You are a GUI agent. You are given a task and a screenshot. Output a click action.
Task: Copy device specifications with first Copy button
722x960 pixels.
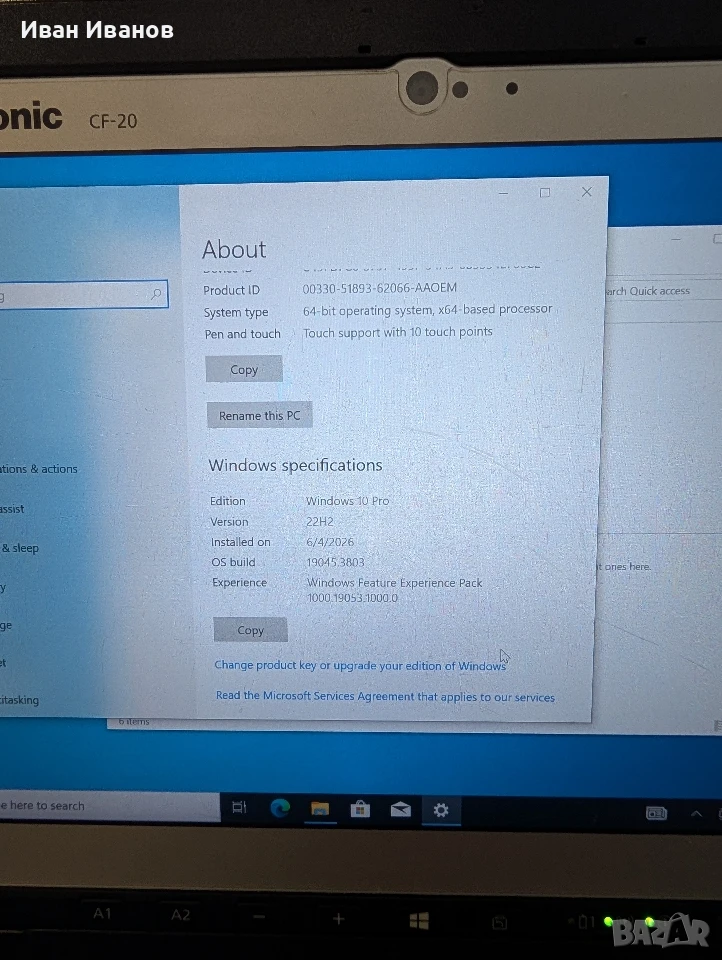(244, 369)
